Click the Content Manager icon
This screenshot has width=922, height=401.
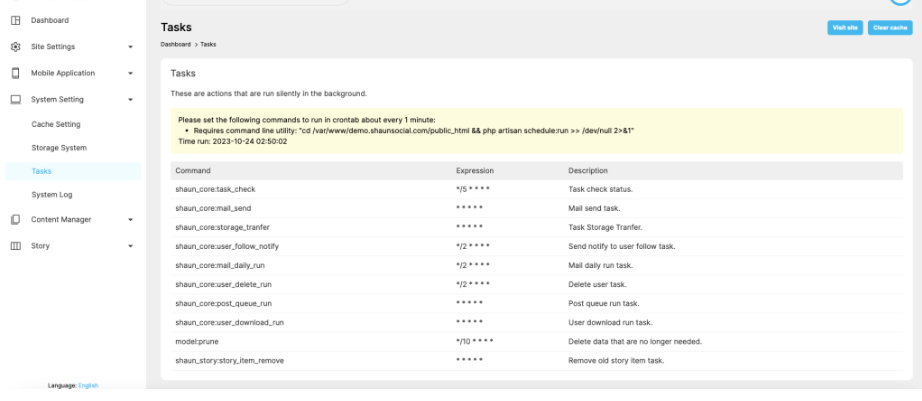pyautogui.click(x=15, y=219)
